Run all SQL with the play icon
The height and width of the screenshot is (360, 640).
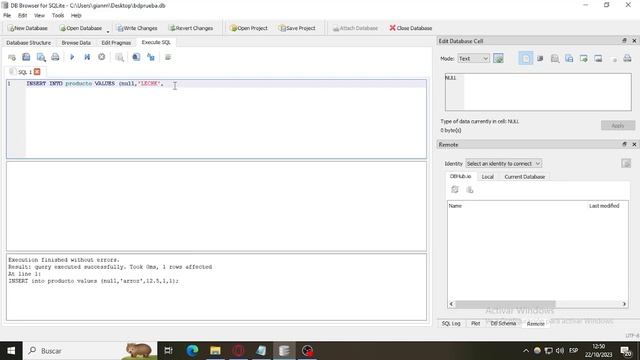(x=72, y=57)
